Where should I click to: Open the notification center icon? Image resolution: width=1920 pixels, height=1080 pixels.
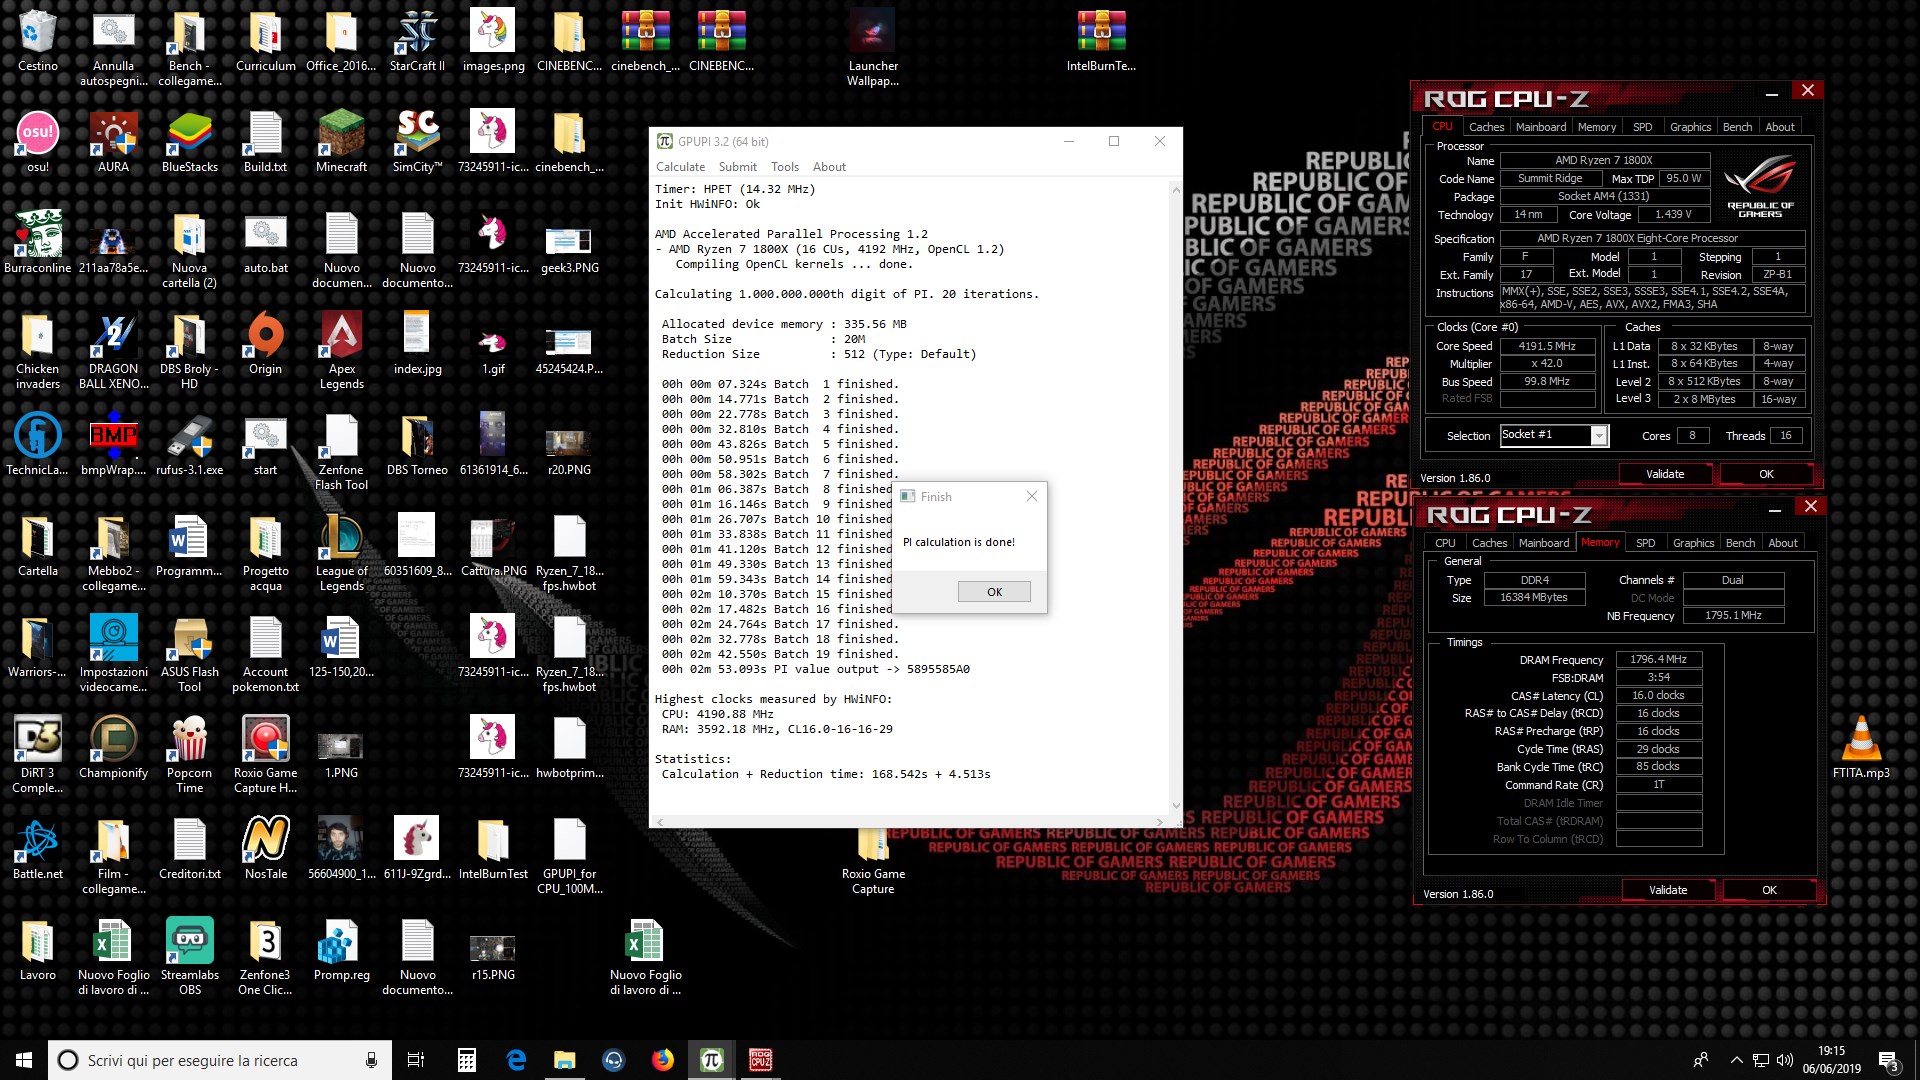pyautogui.click(x=1889, y=1060)
